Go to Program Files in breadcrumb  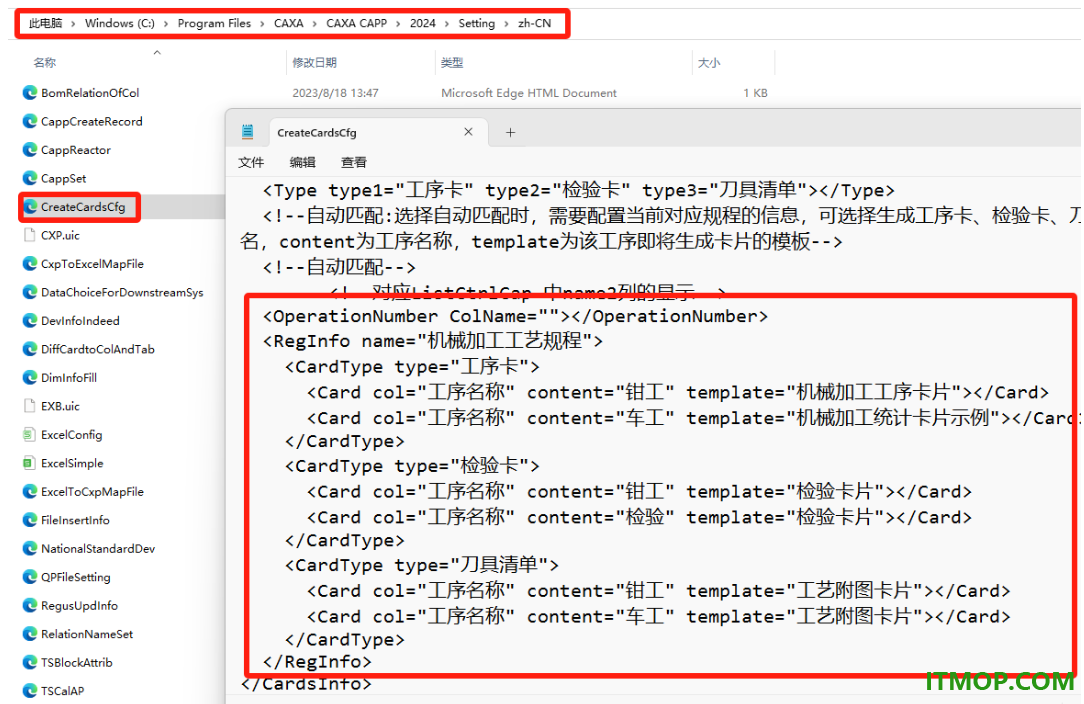click(x=214, y=24)
